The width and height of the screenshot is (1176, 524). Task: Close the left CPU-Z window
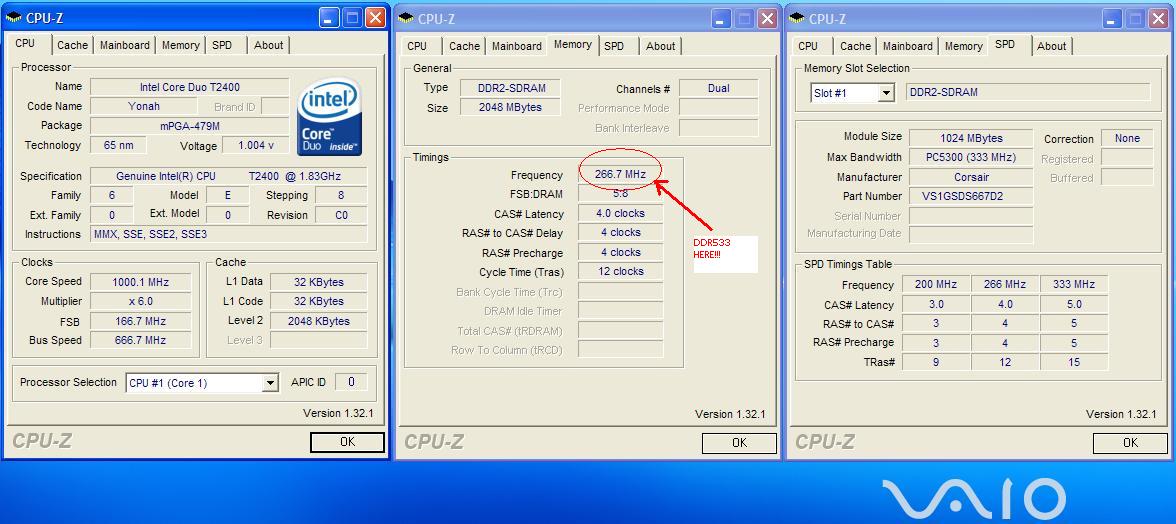pos(374,18)
